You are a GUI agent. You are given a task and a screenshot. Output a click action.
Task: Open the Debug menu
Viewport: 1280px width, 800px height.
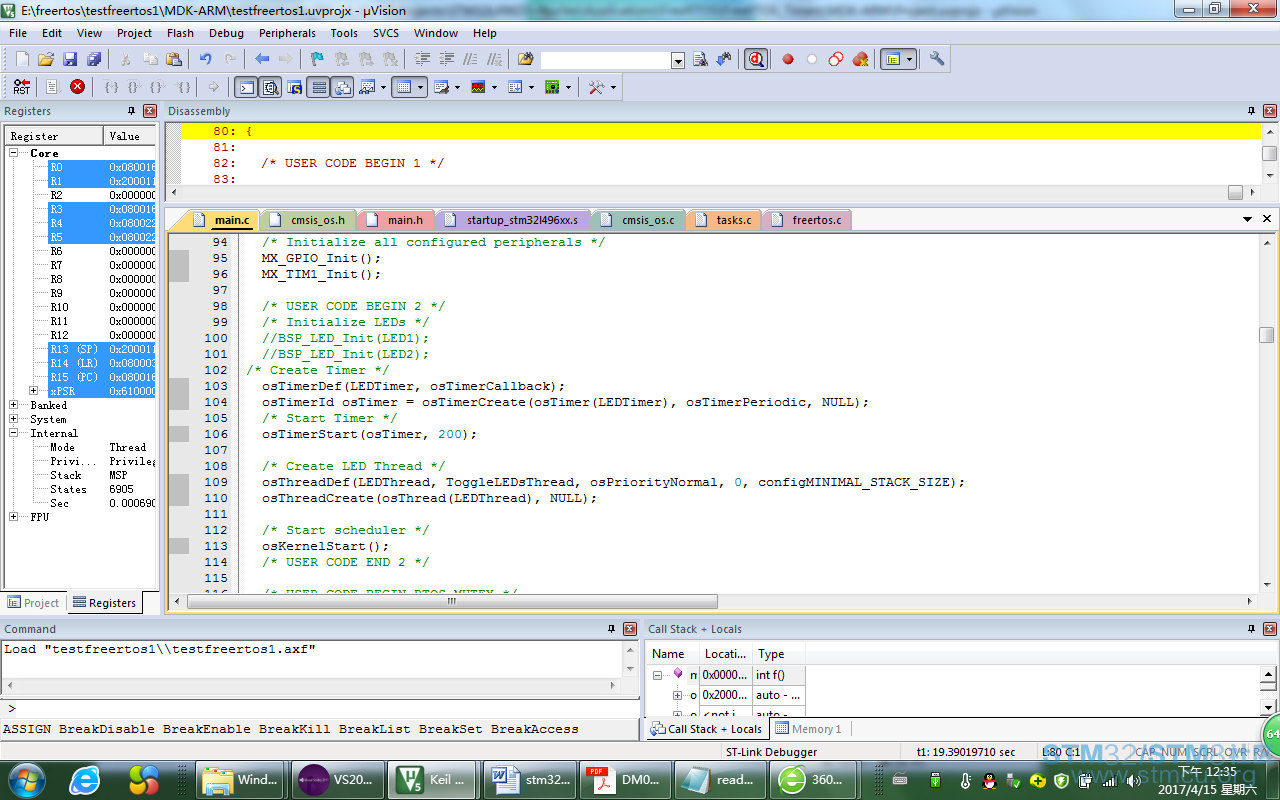pos(226,33)
